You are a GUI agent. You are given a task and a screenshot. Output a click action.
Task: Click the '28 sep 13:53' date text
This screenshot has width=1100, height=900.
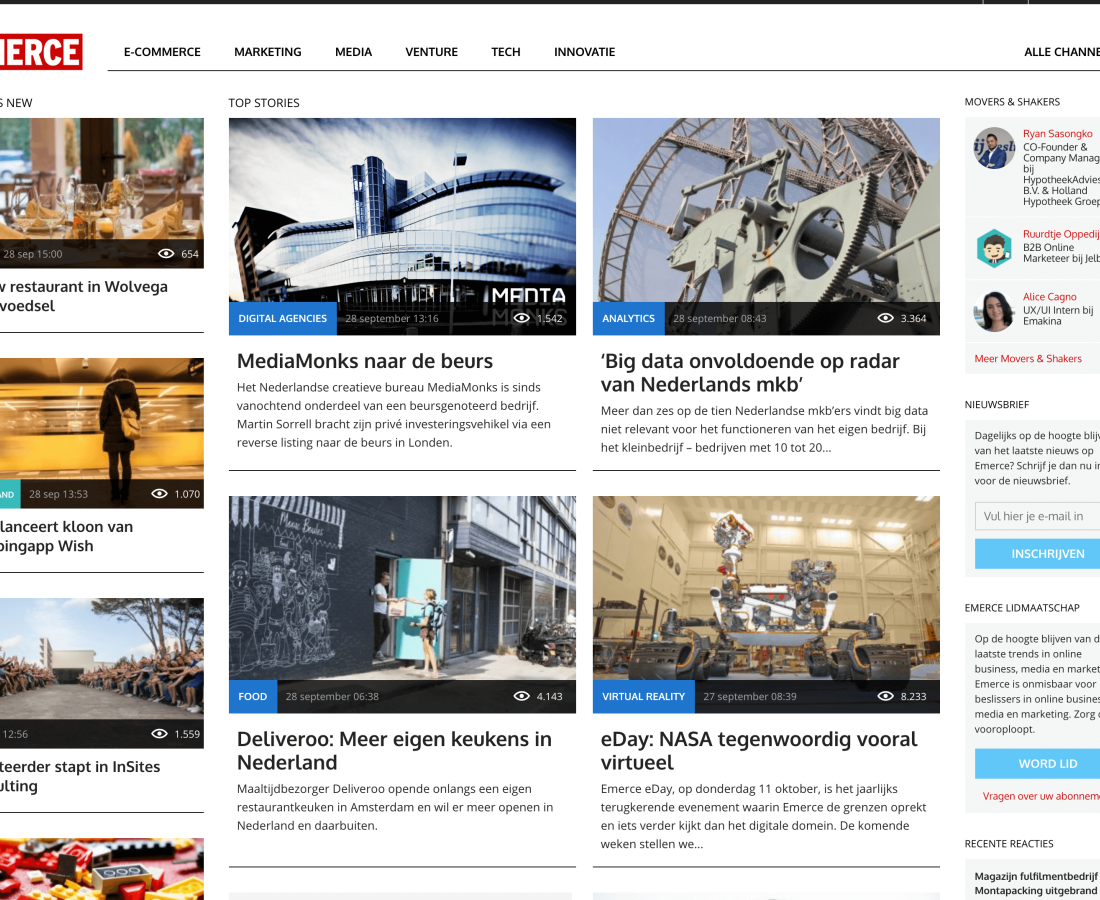58,494
